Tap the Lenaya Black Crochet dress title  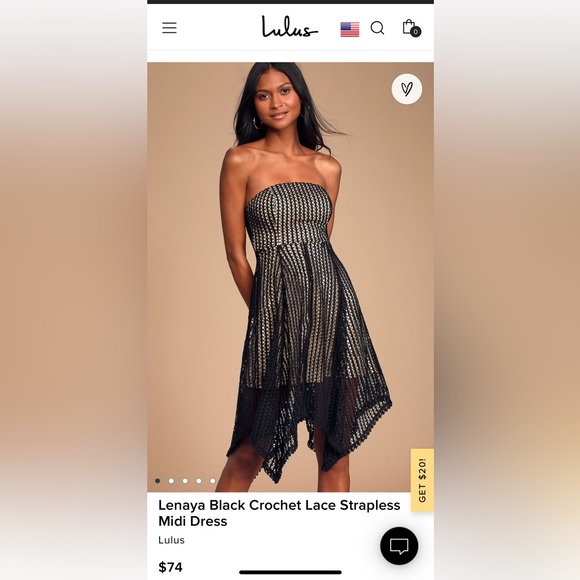279,513
